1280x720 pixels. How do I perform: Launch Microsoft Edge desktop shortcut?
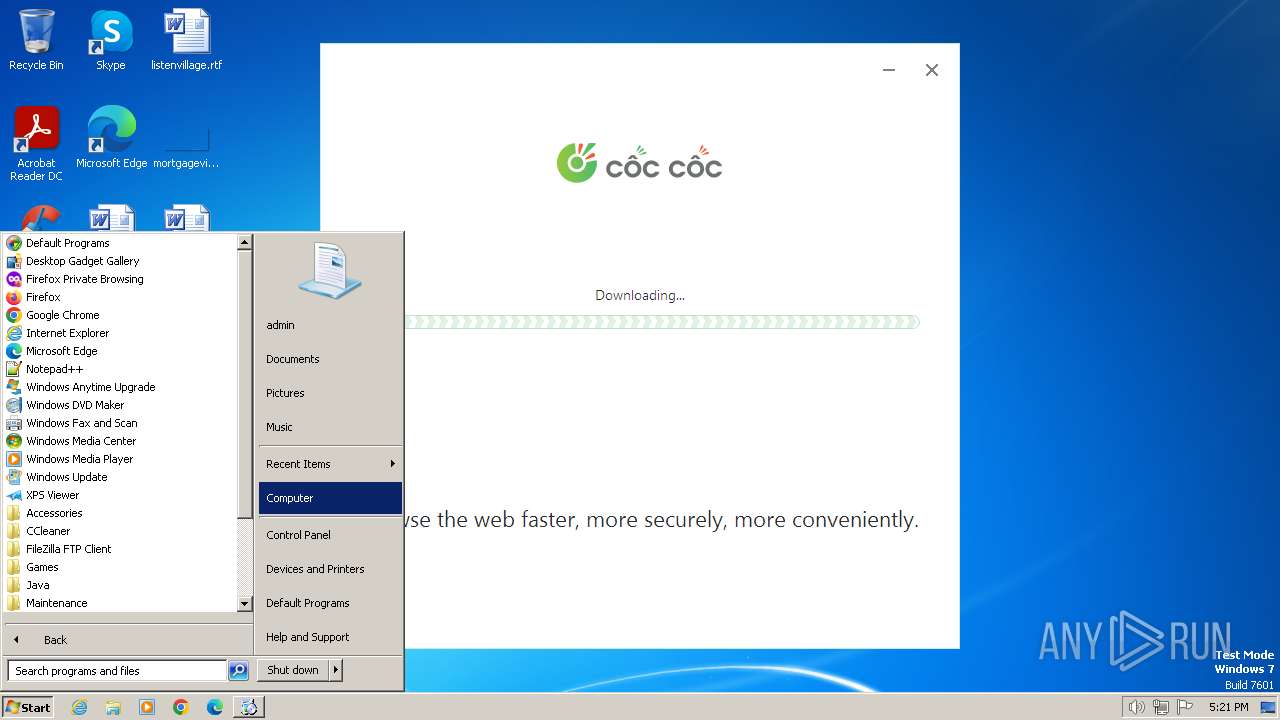pyautogui.click(x=111, y=138)
